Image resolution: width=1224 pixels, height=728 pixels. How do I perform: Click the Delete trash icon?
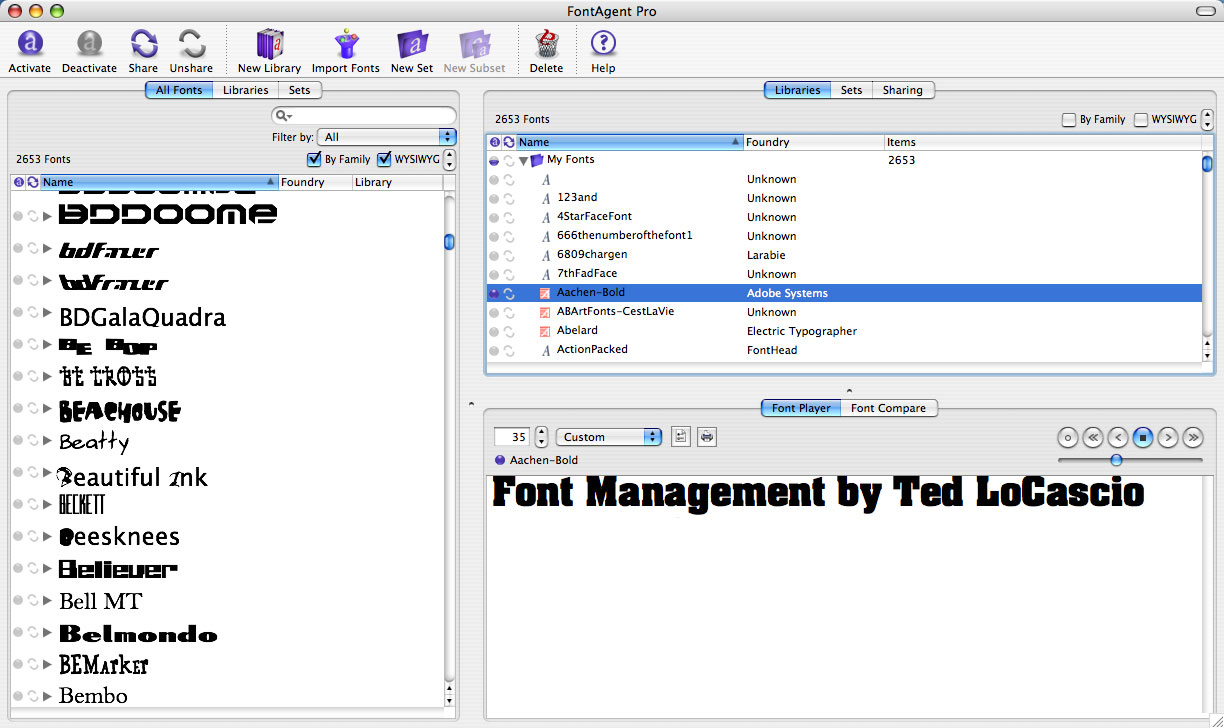(x=546, y=45)
